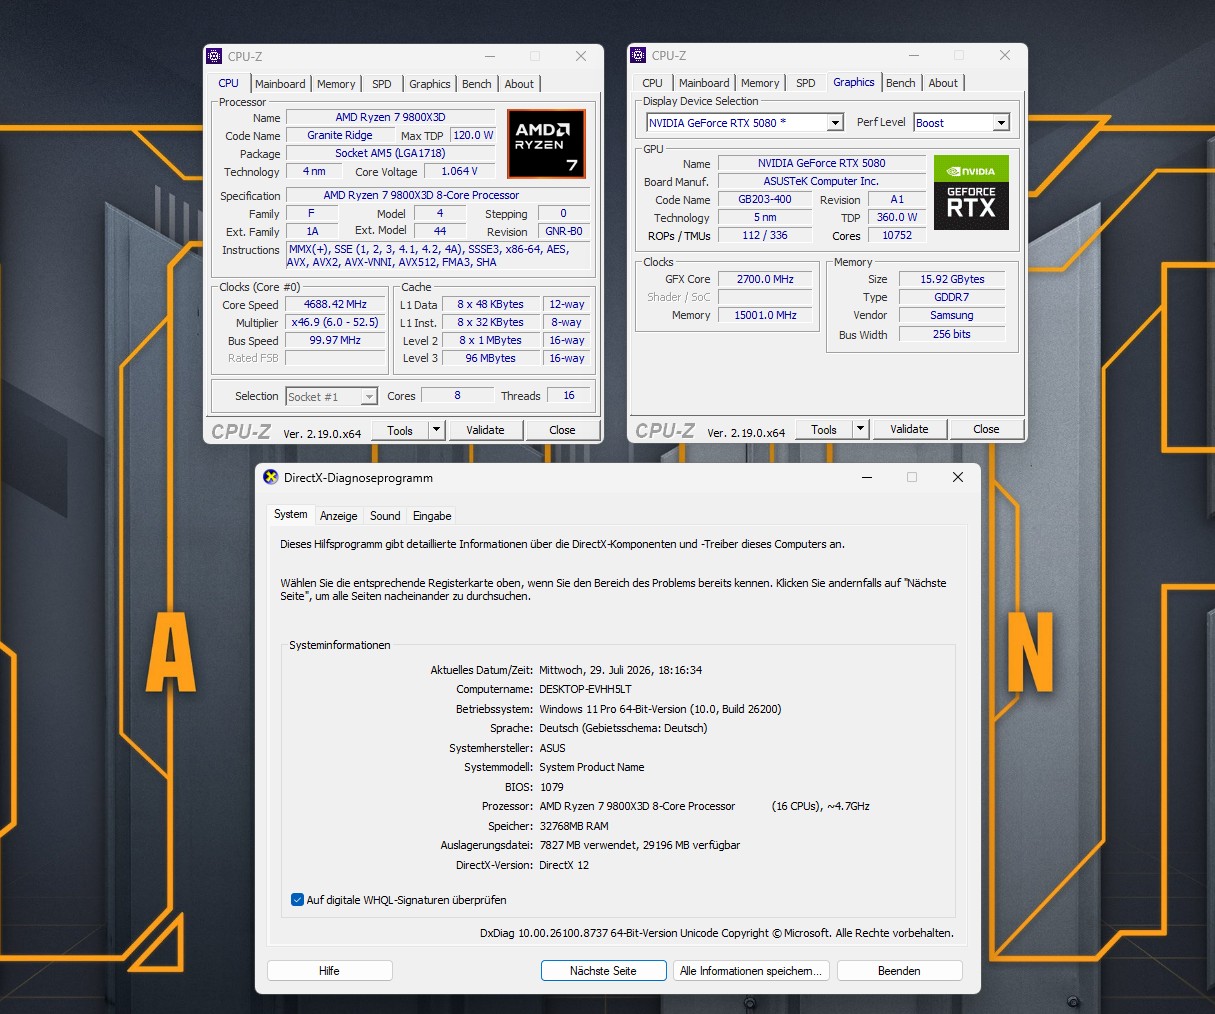Click the GFX Core value 2700.0 MHz
The height and width of the screenshot is (1014, 1215).
tap(766, 279)
